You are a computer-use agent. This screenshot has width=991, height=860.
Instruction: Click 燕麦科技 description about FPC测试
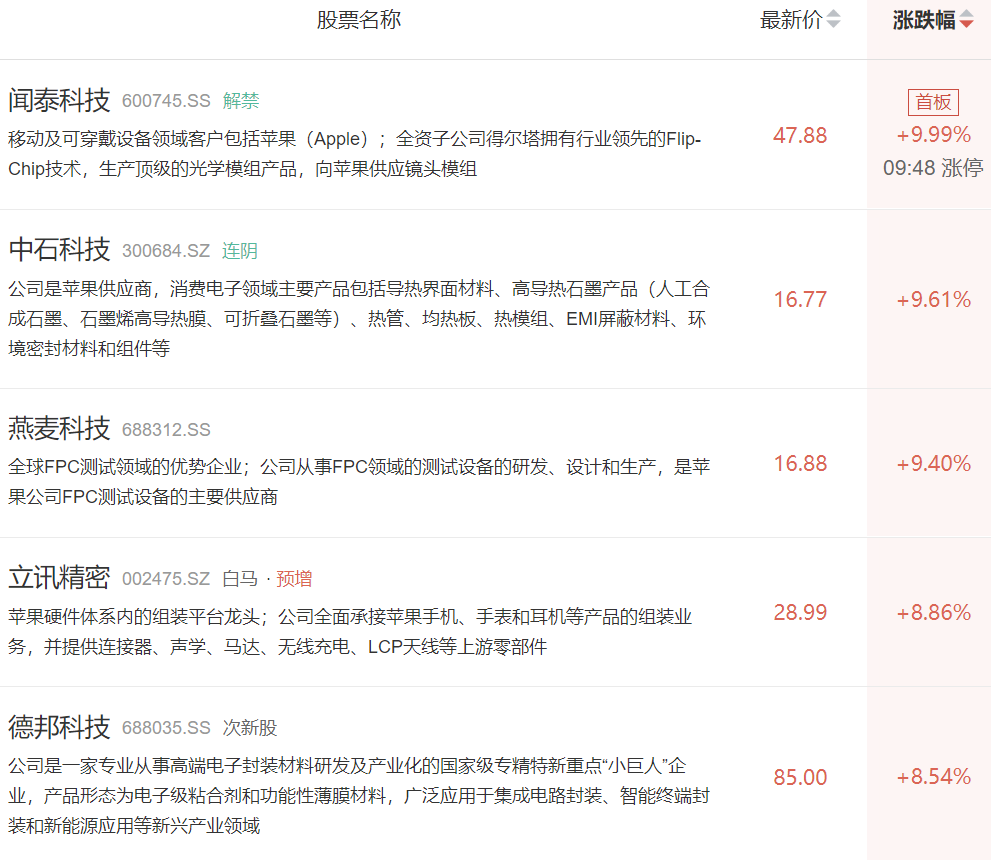(359, 481)
